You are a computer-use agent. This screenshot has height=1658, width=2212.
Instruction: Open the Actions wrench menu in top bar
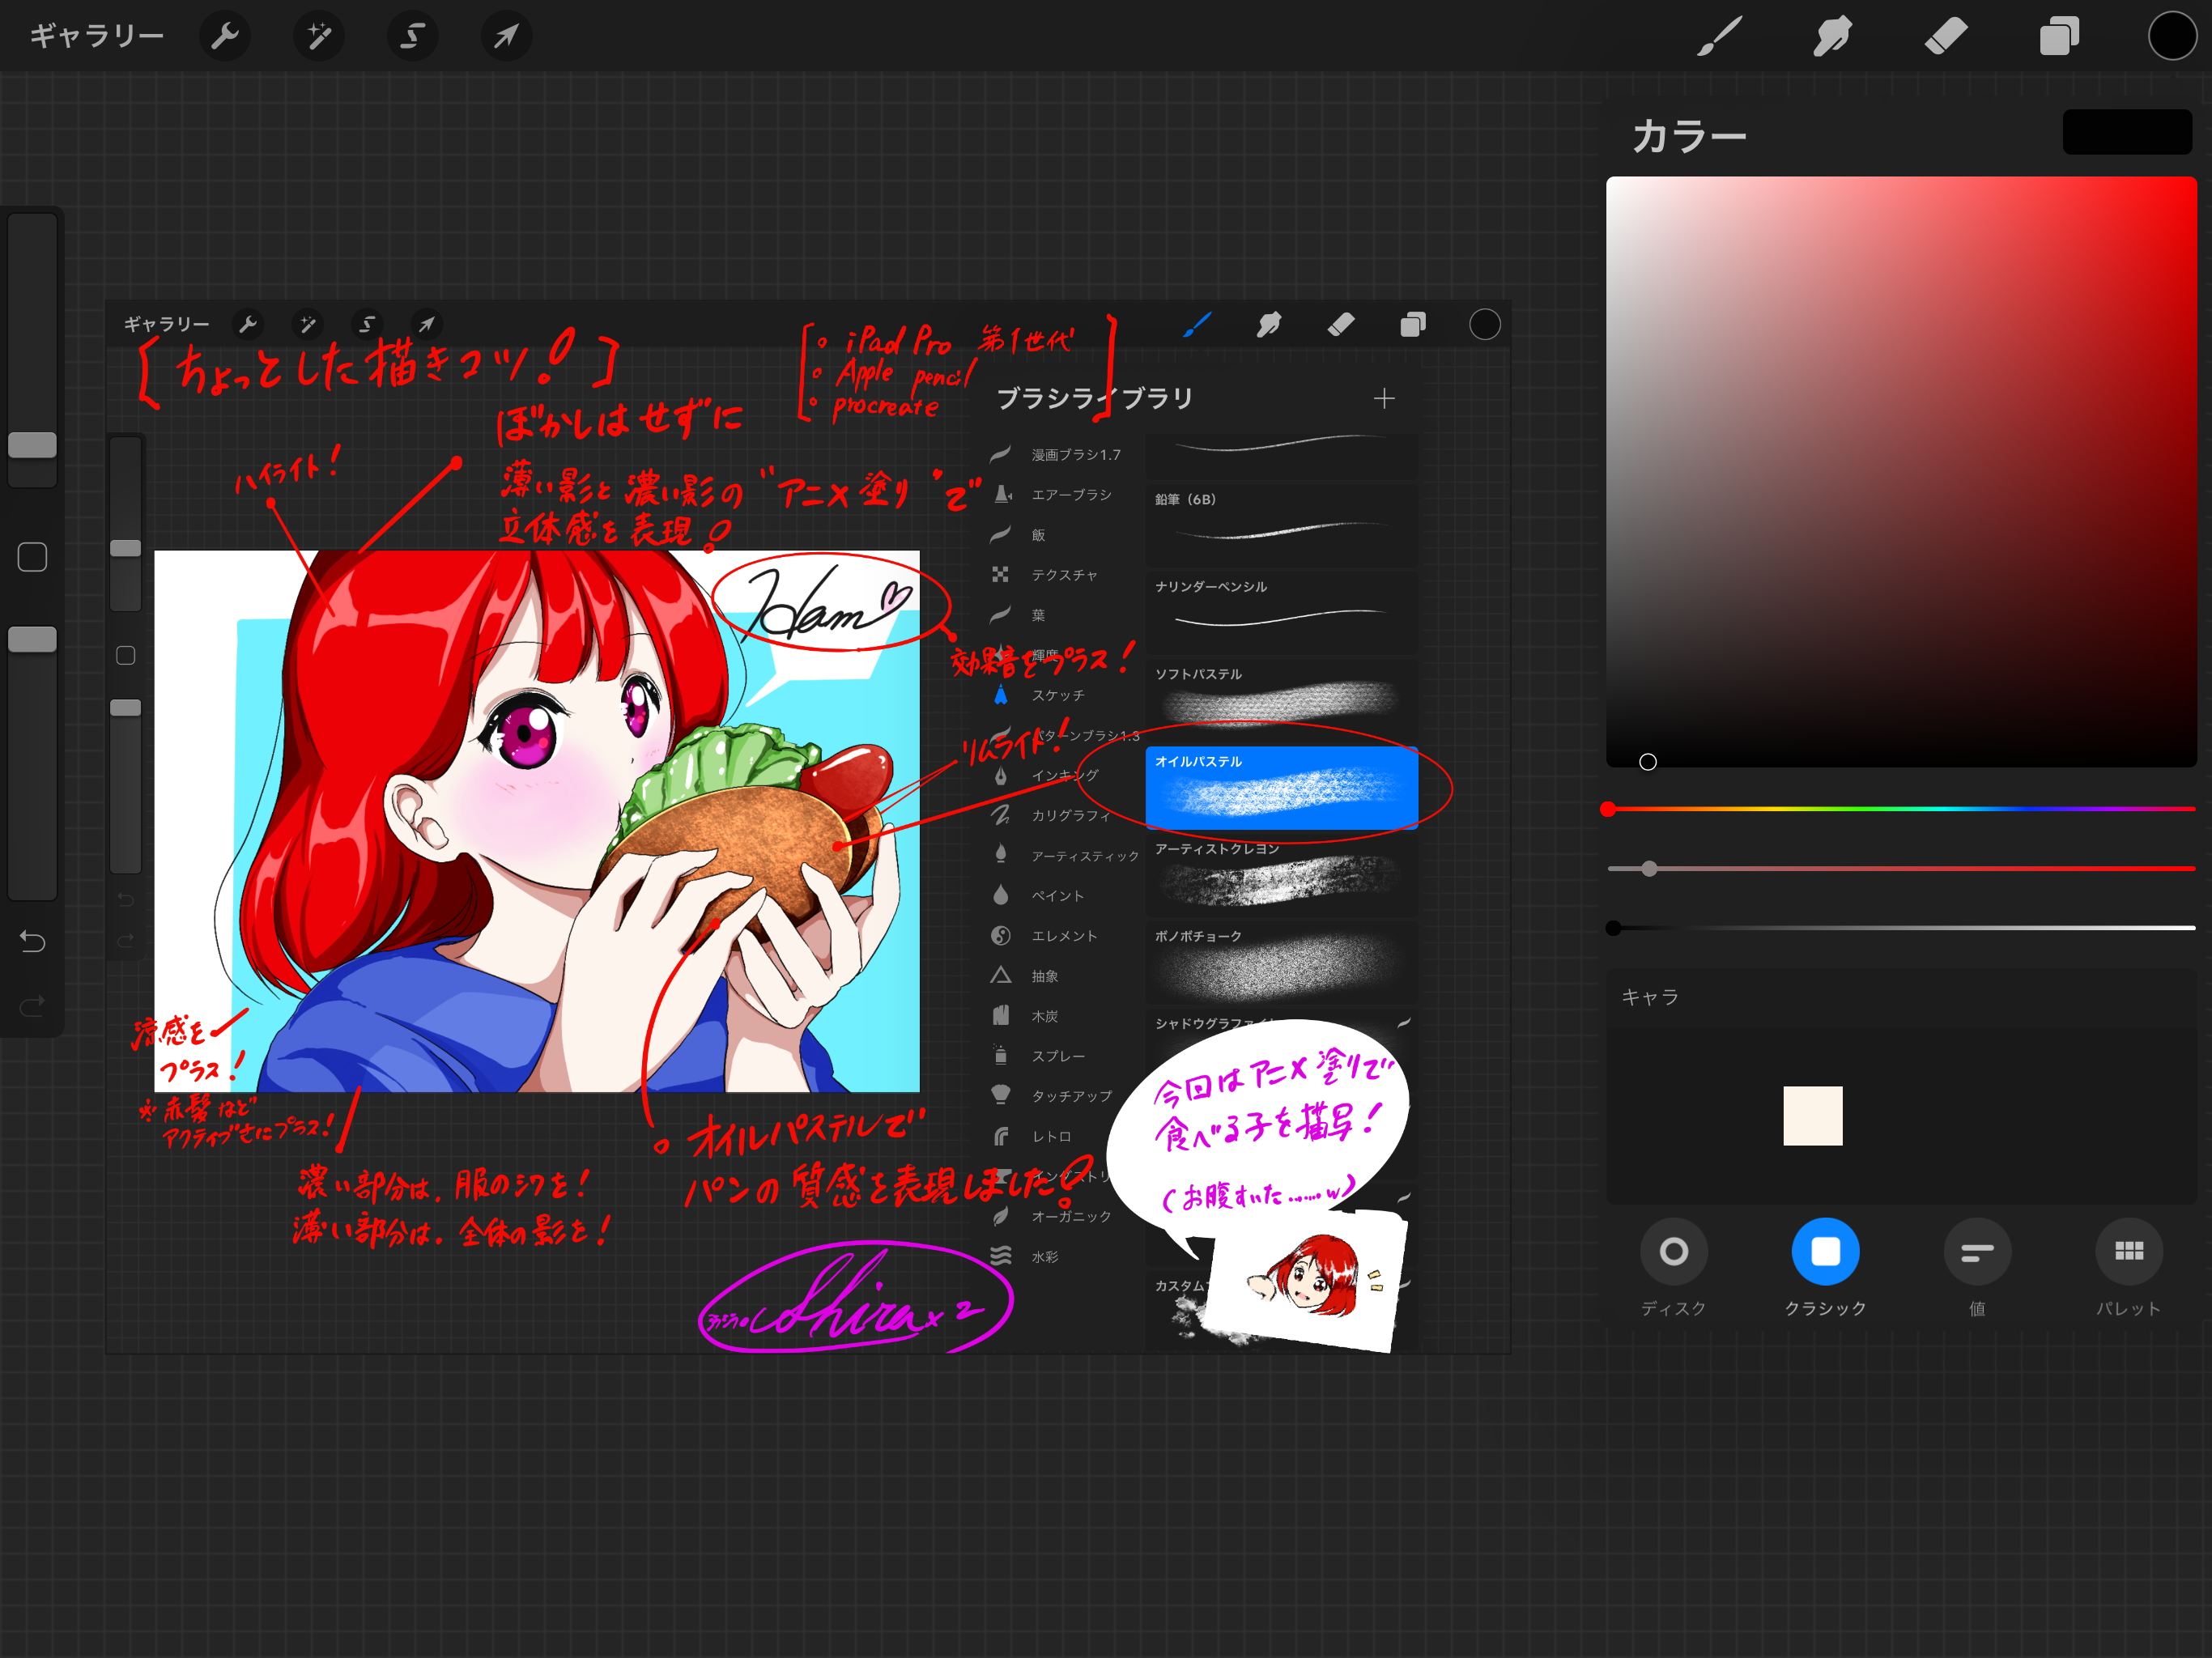(x=226, y=37)
